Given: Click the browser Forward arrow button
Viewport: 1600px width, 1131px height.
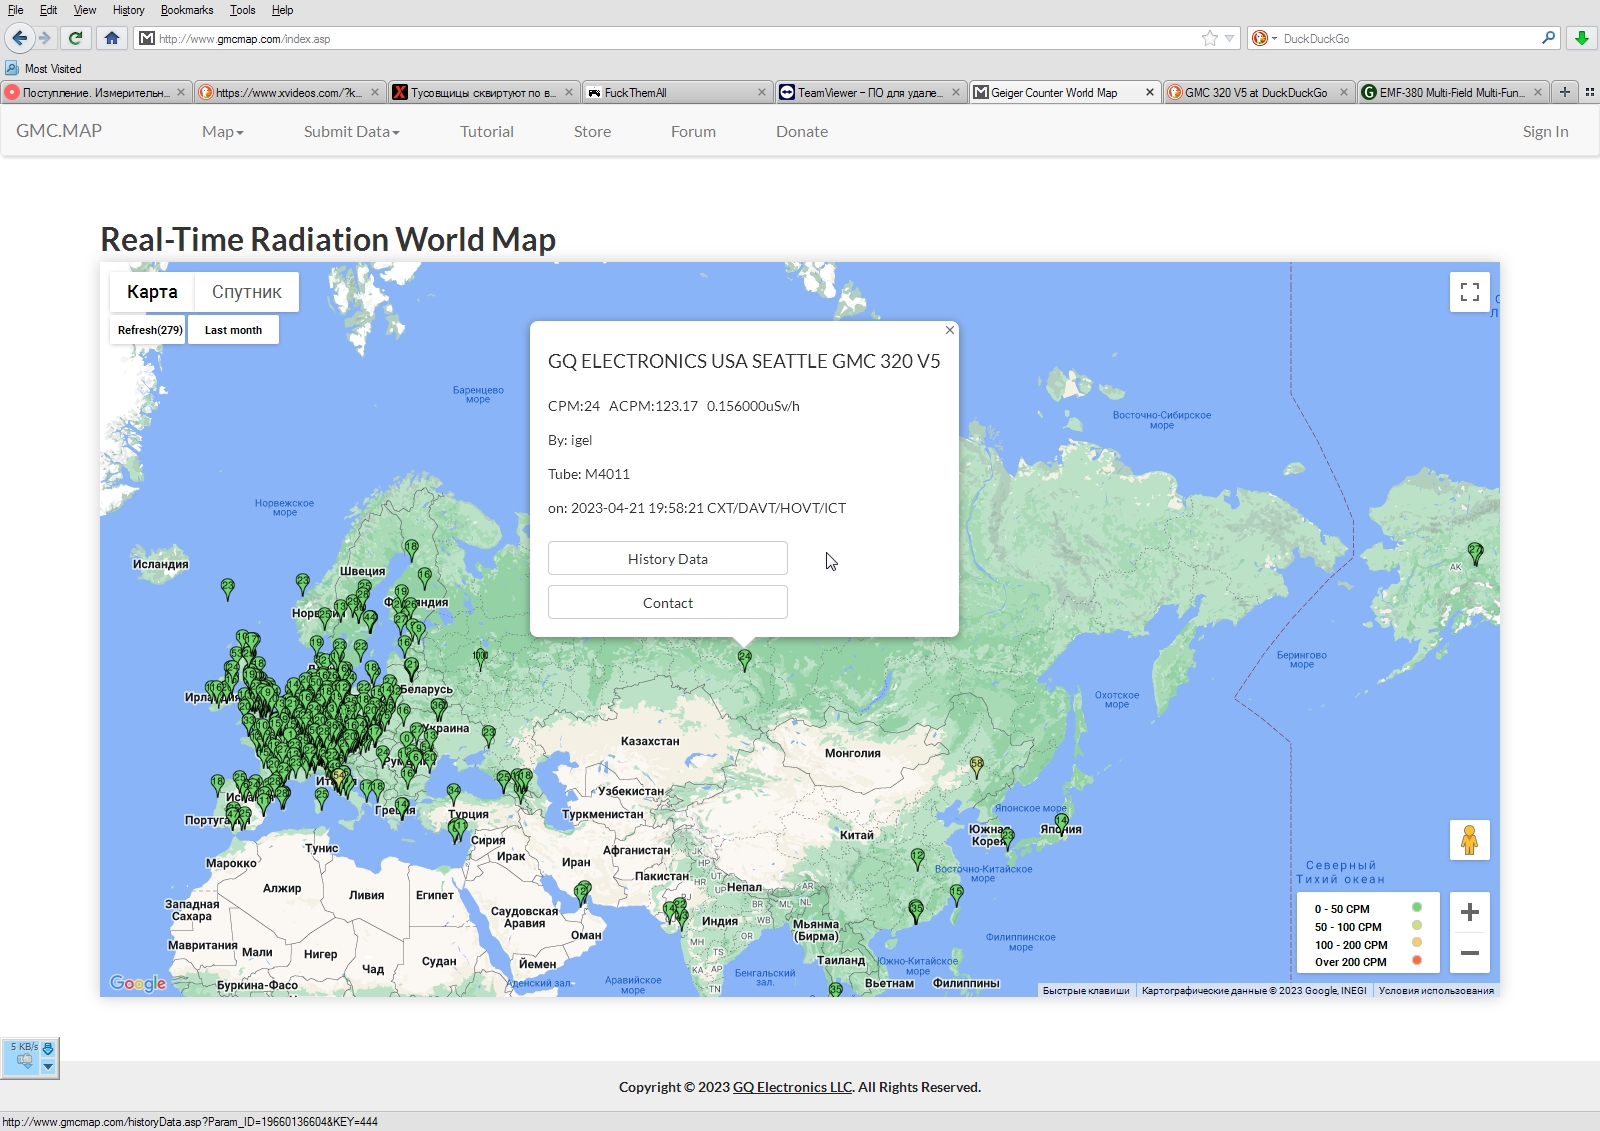Looking at the screenshot, I should [45, 38].
